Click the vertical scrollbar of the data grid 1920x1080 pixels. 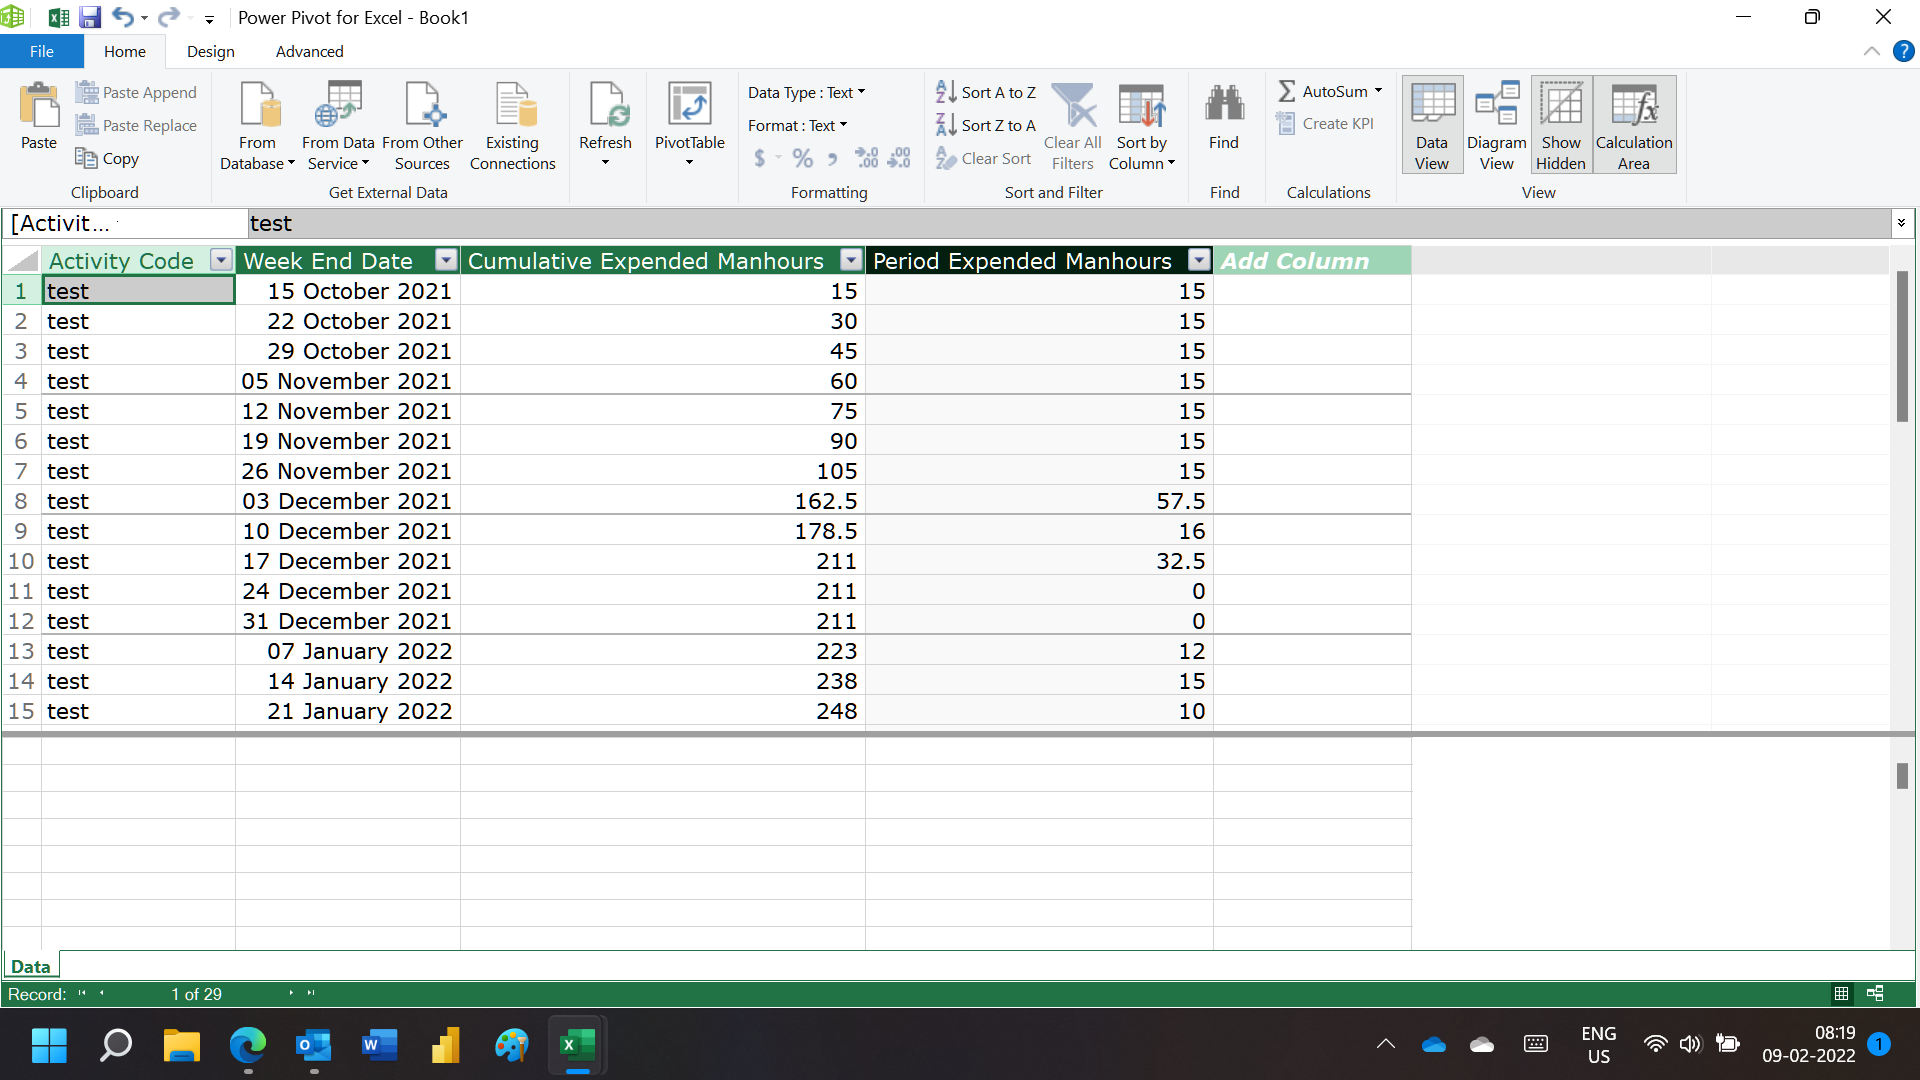(x=1902, y=346)
